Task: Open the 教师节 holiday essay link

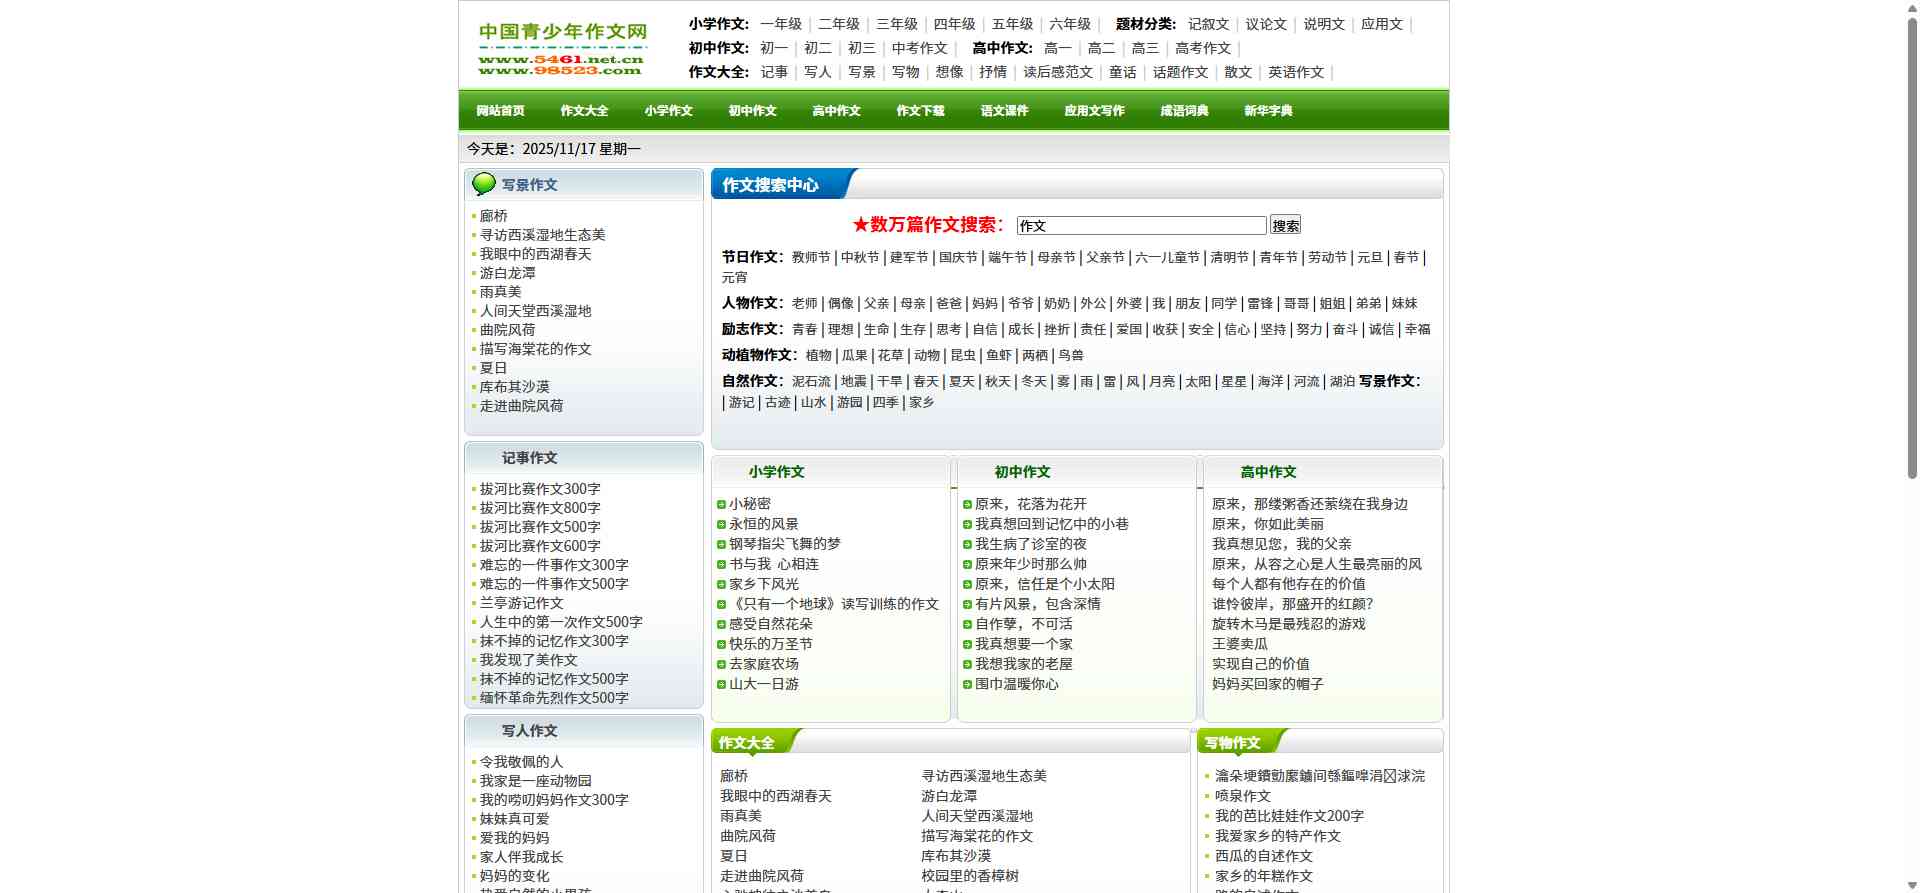Action: click(810, 258)
